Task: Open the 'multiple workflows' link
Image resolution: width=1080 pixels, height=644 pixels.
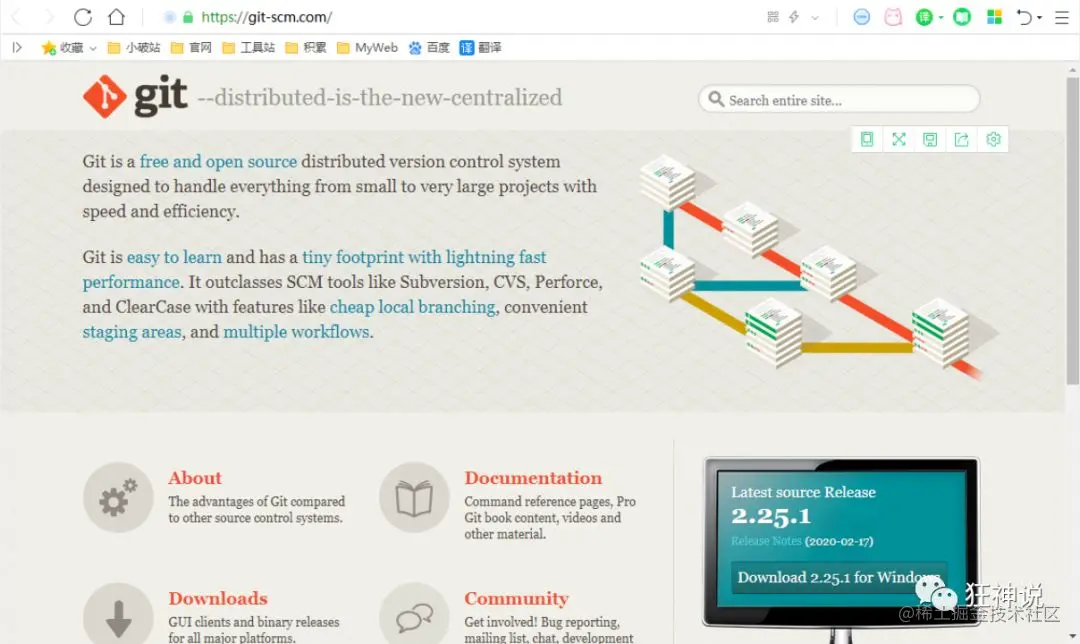Action: [297, 332]
